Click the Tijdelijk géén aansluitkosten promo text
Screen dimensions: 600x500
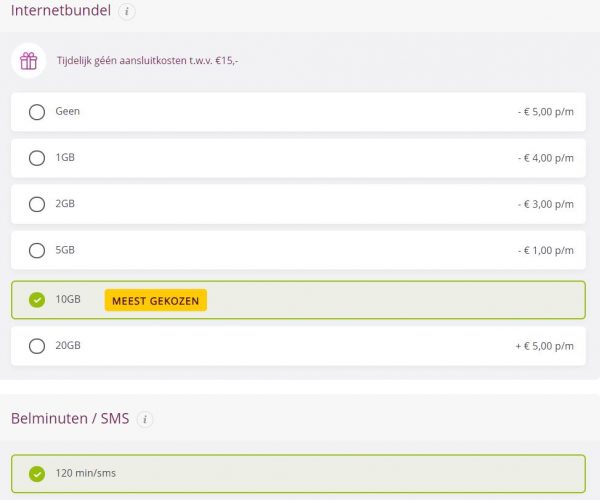[147, 61]
